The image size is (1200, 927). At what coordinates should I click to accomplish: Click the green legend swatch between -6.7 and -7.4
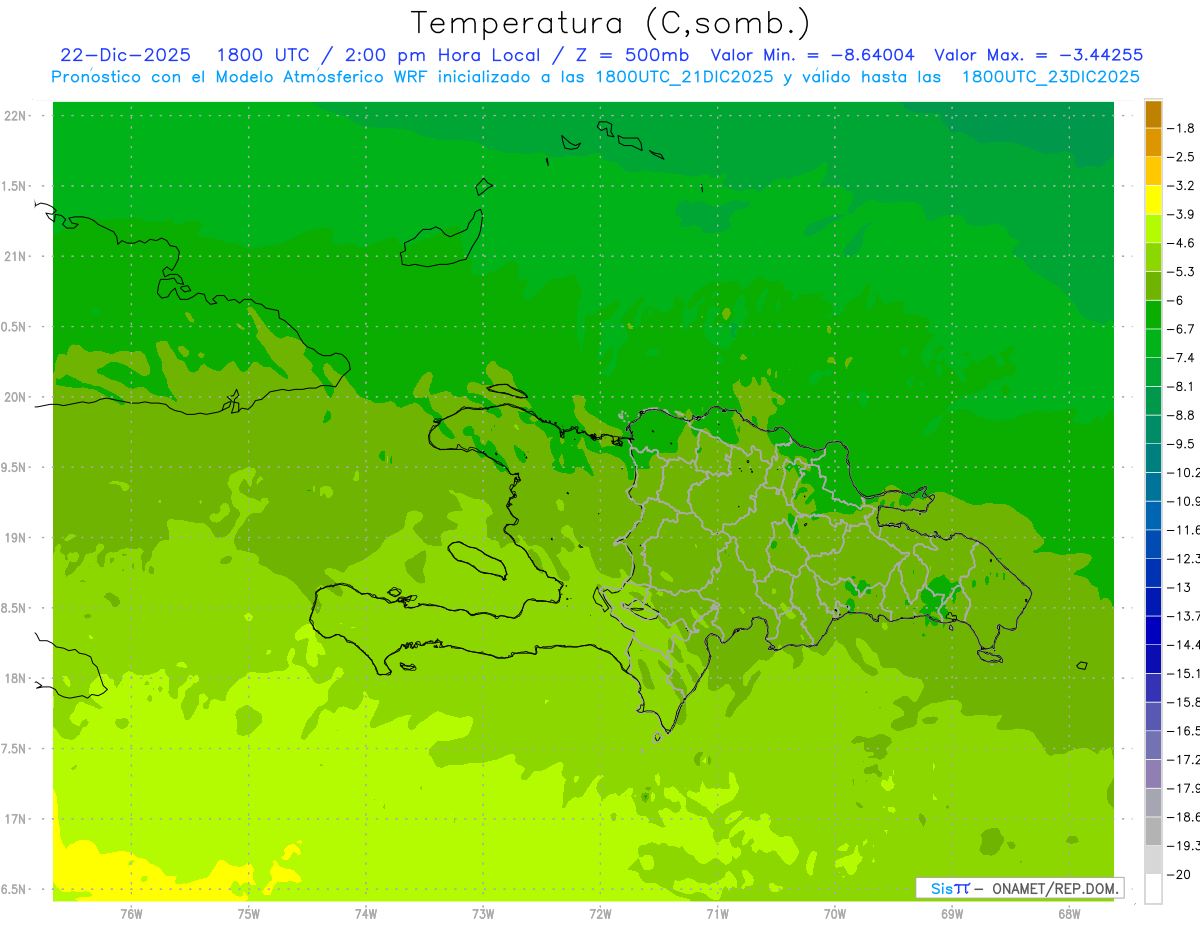pyautogui.click(x=1153, y=343)
